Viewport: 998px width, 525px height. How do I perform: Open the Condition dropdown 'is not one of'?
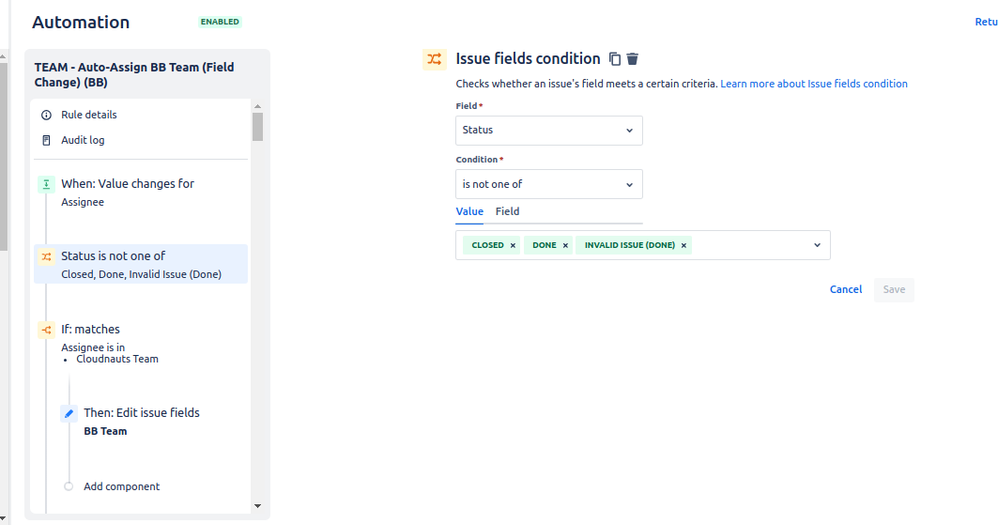pos(549,185)
